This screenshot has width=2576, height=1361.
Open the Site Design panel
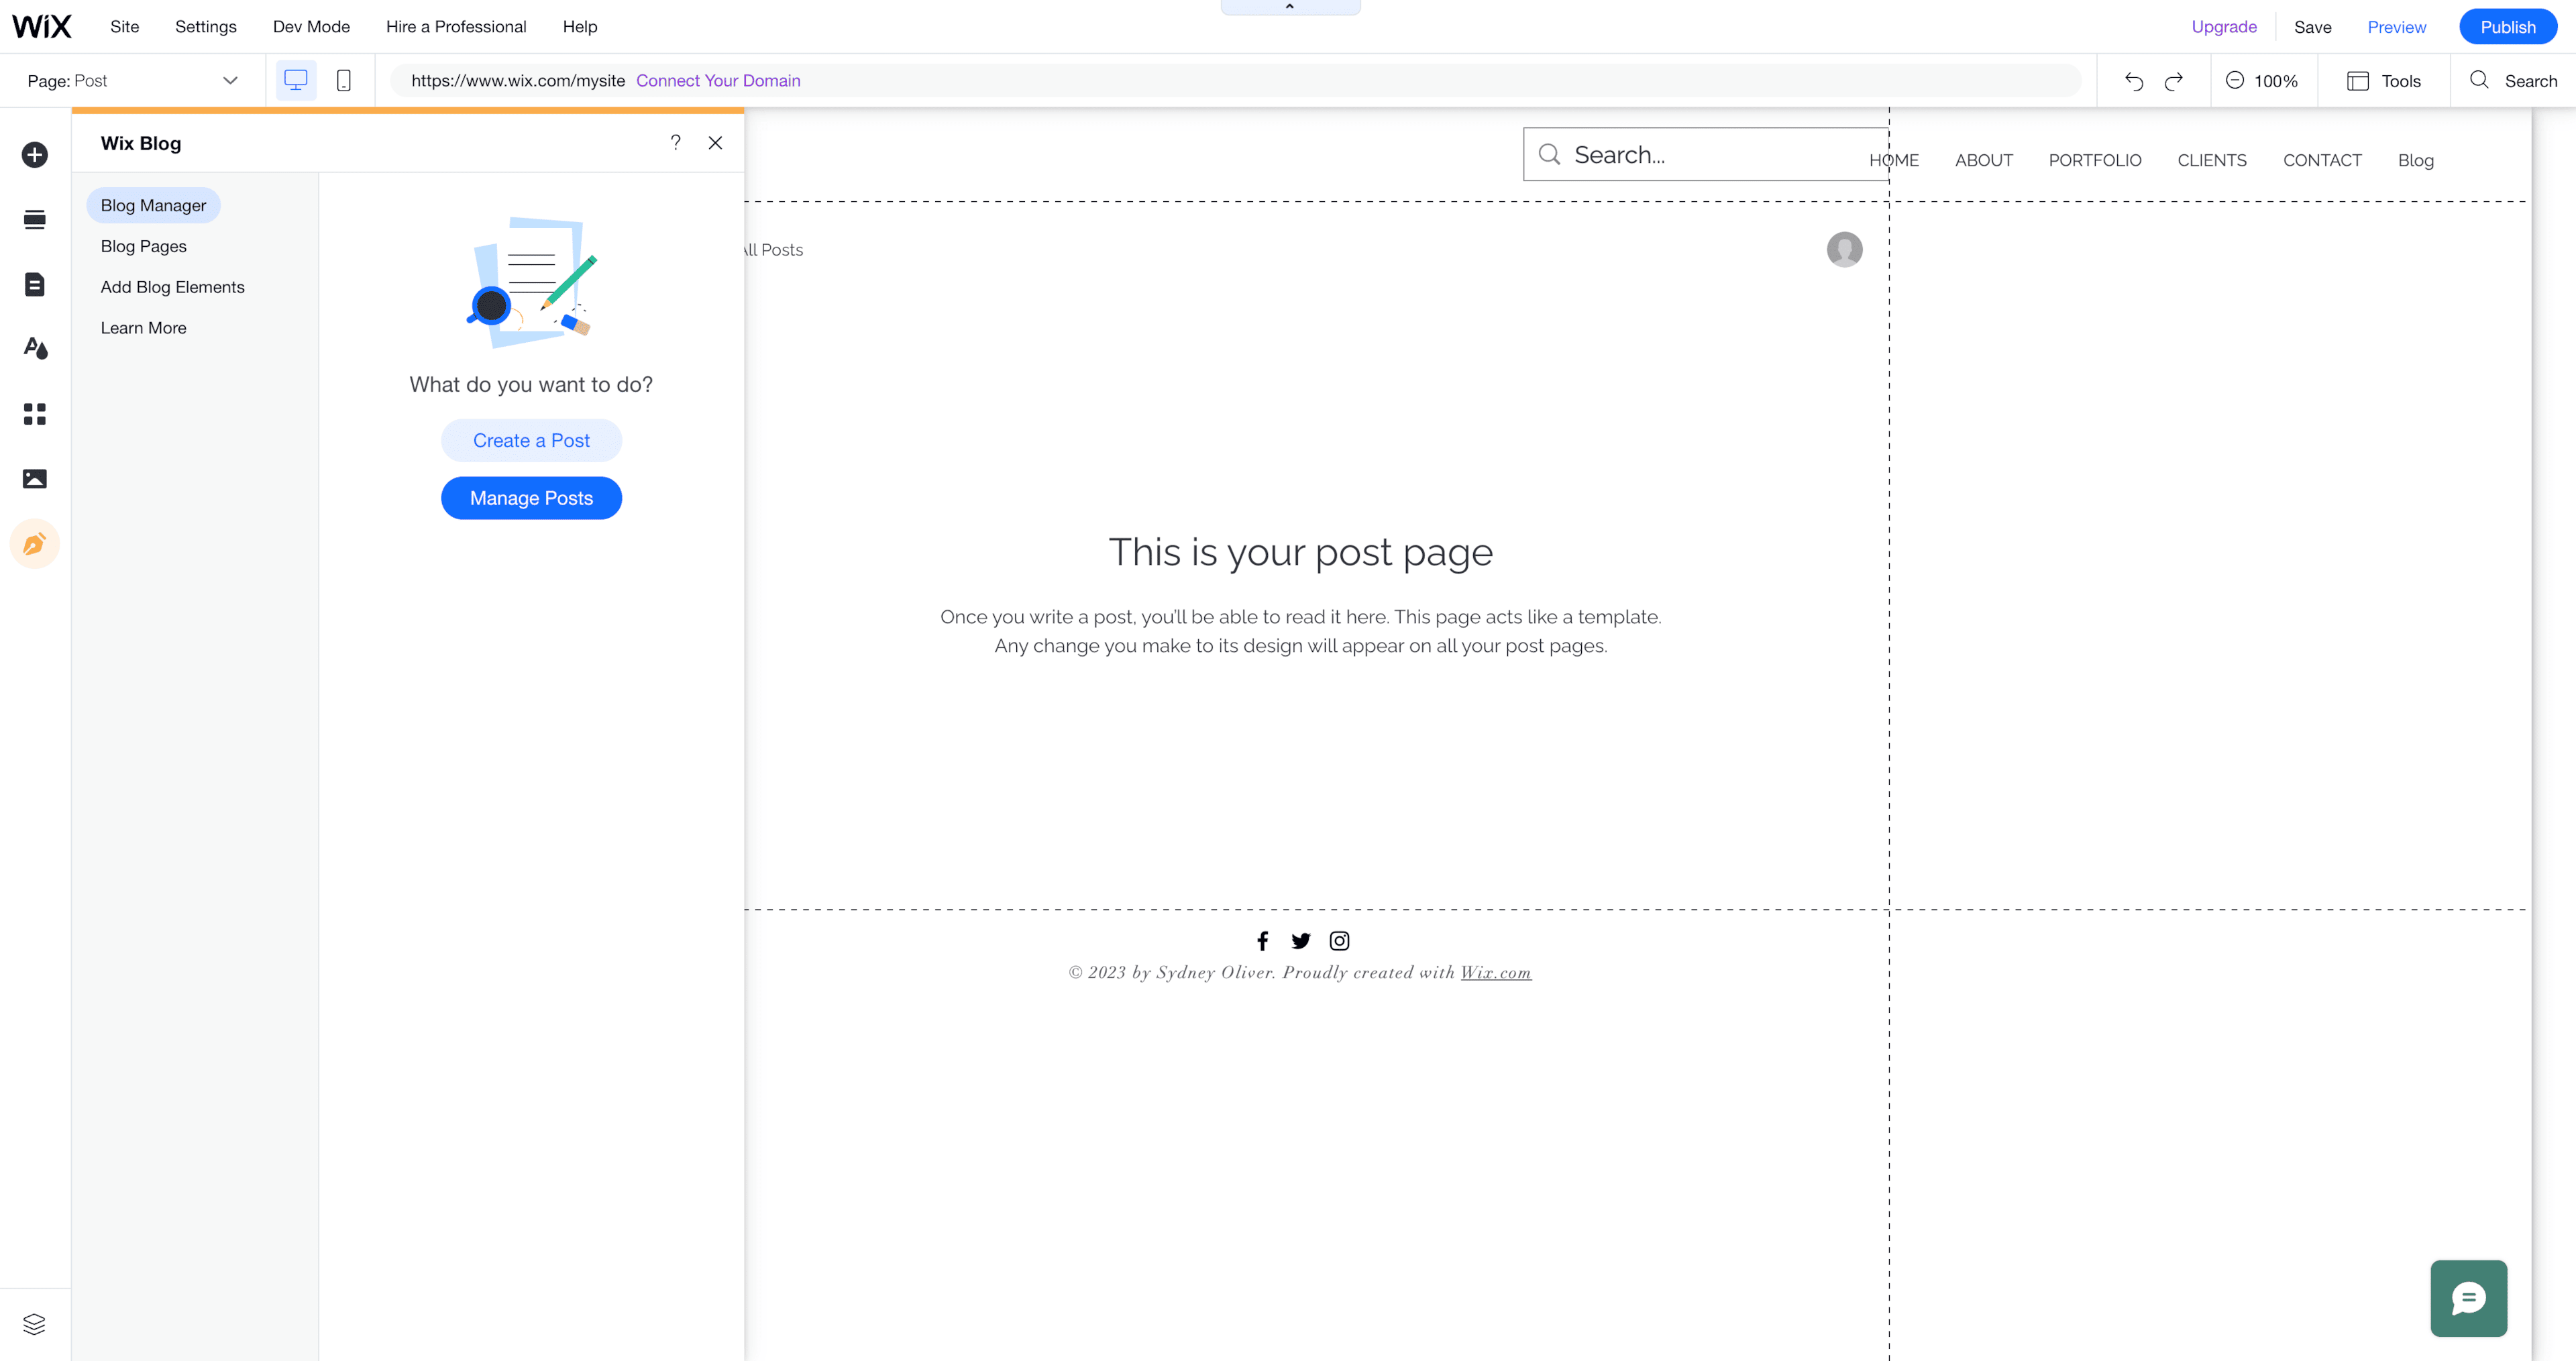tap(35, 348)
